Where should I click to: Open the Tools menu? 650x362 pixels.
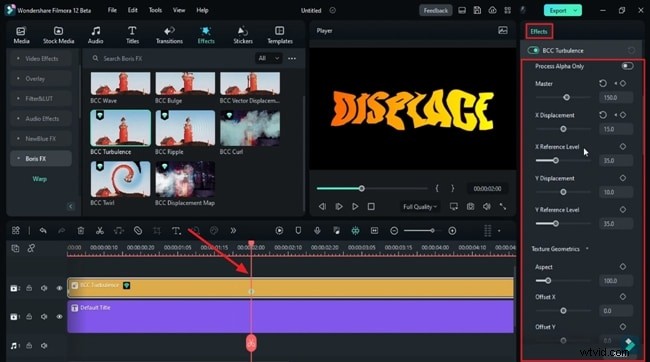155,10
